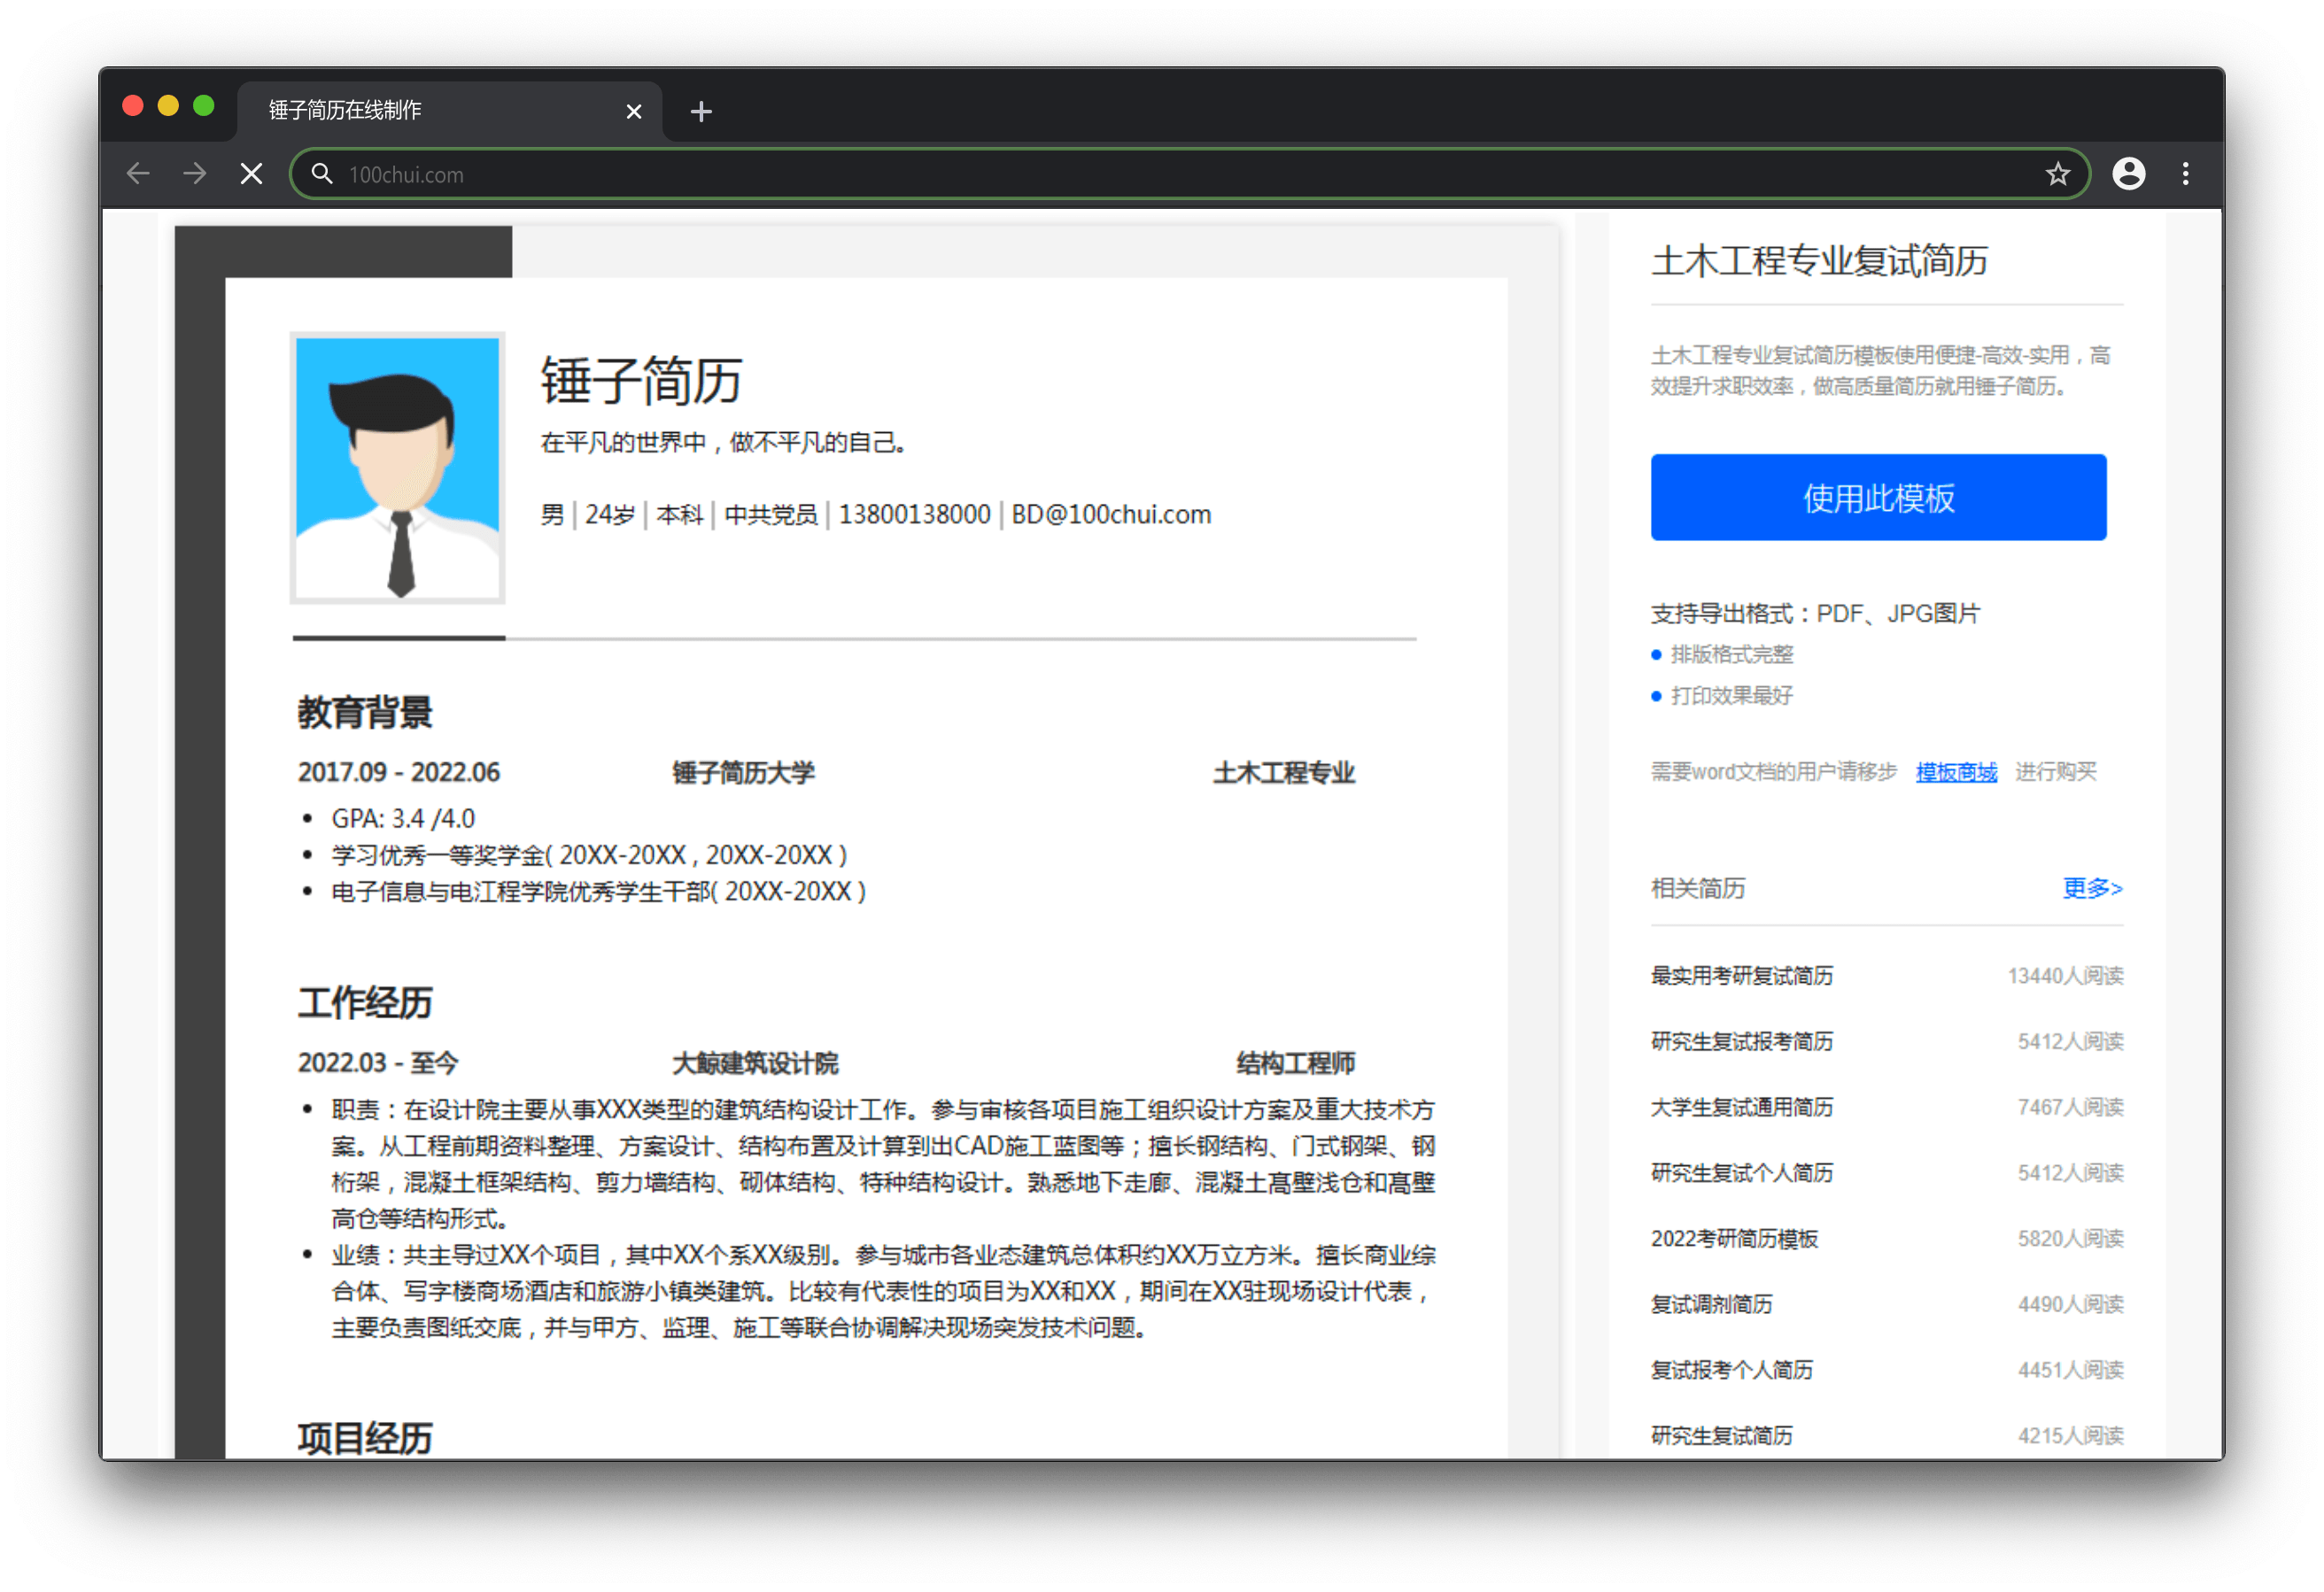The height and width of the screenshot is (1592, 2324).
Task: Open 研究生复试个人简历 related resume
Action: 1741,1173
